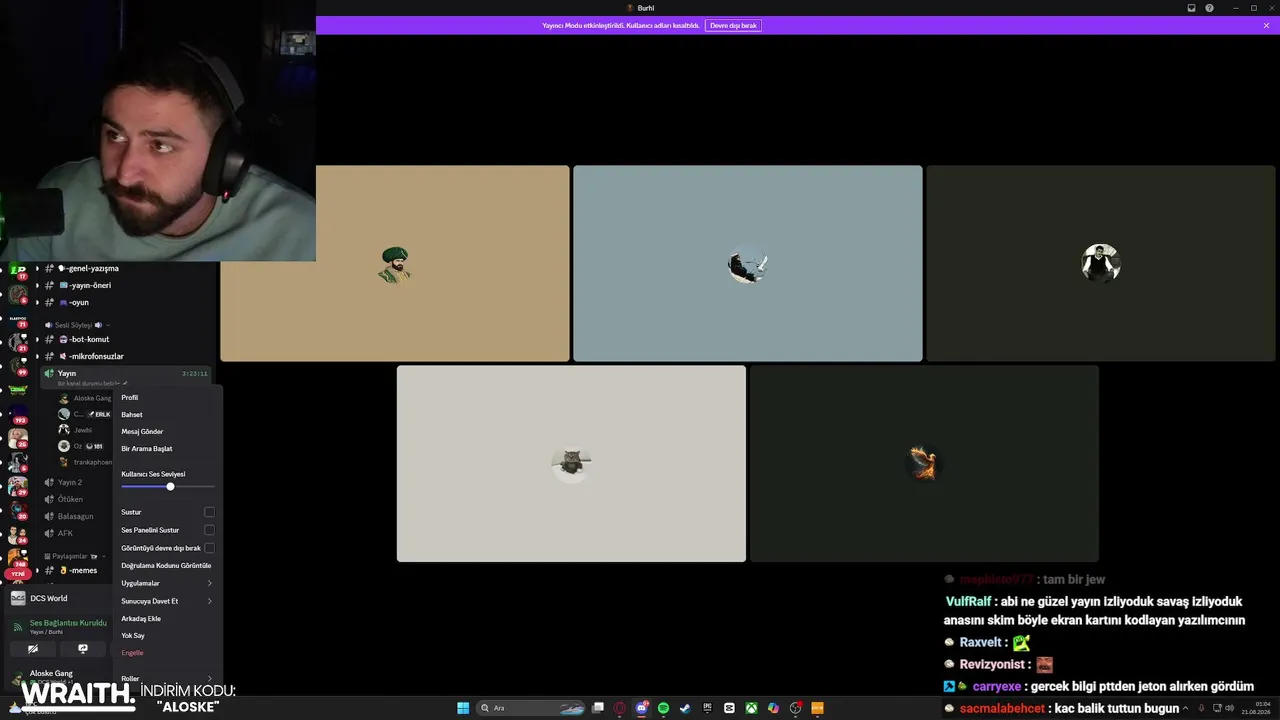Select user Jewhi in the voice channel
Viewport: 1280px width, 720px height.
[x=83, y=430]
